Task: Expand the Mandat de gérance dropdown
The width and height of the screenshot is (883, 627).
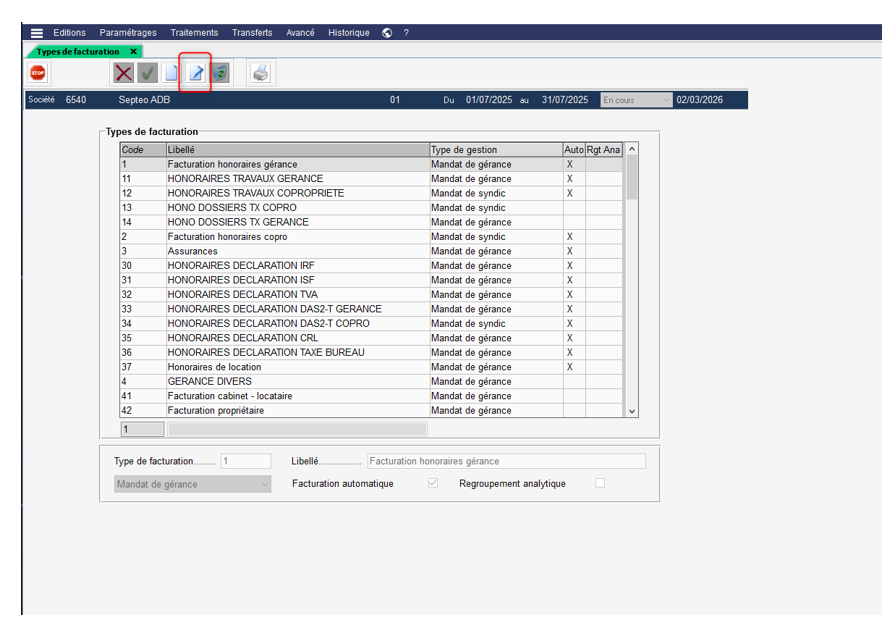Action: [x=193, y=484]
